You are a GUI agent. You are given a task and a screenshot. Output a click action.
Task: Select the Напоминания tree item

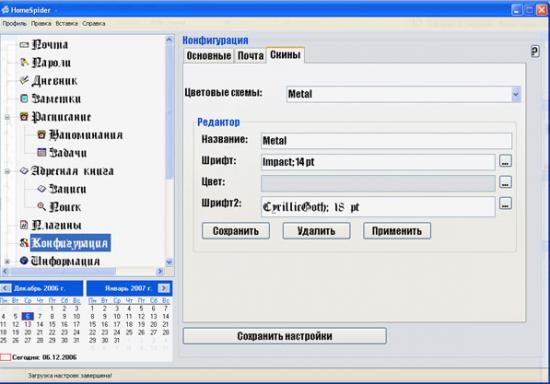[86, 135]
